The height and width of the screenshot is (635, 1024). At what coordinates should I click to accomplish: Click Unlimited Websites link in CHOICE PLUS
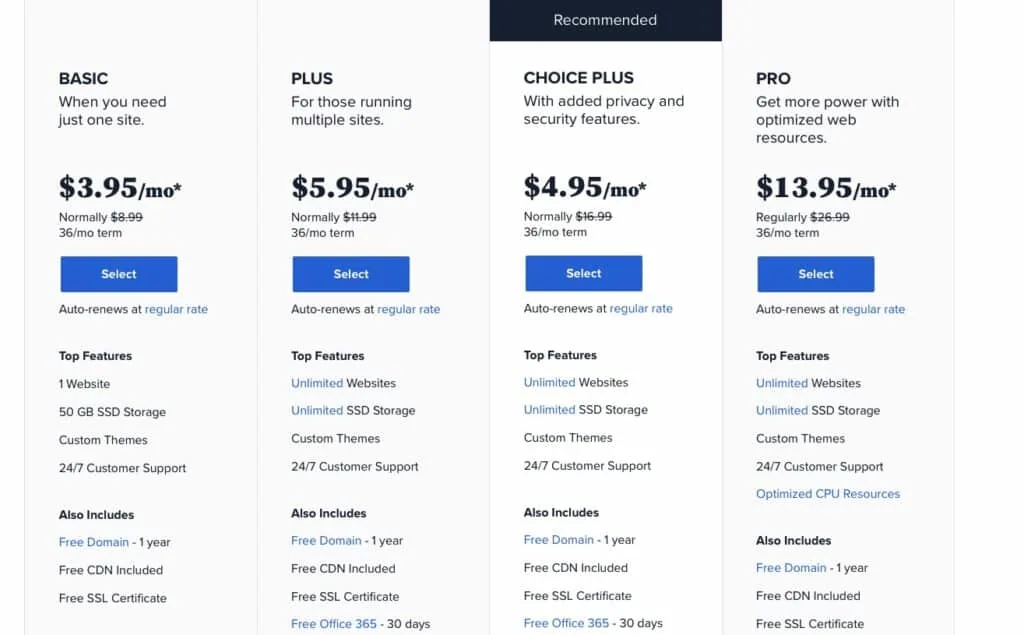[549, 382]
